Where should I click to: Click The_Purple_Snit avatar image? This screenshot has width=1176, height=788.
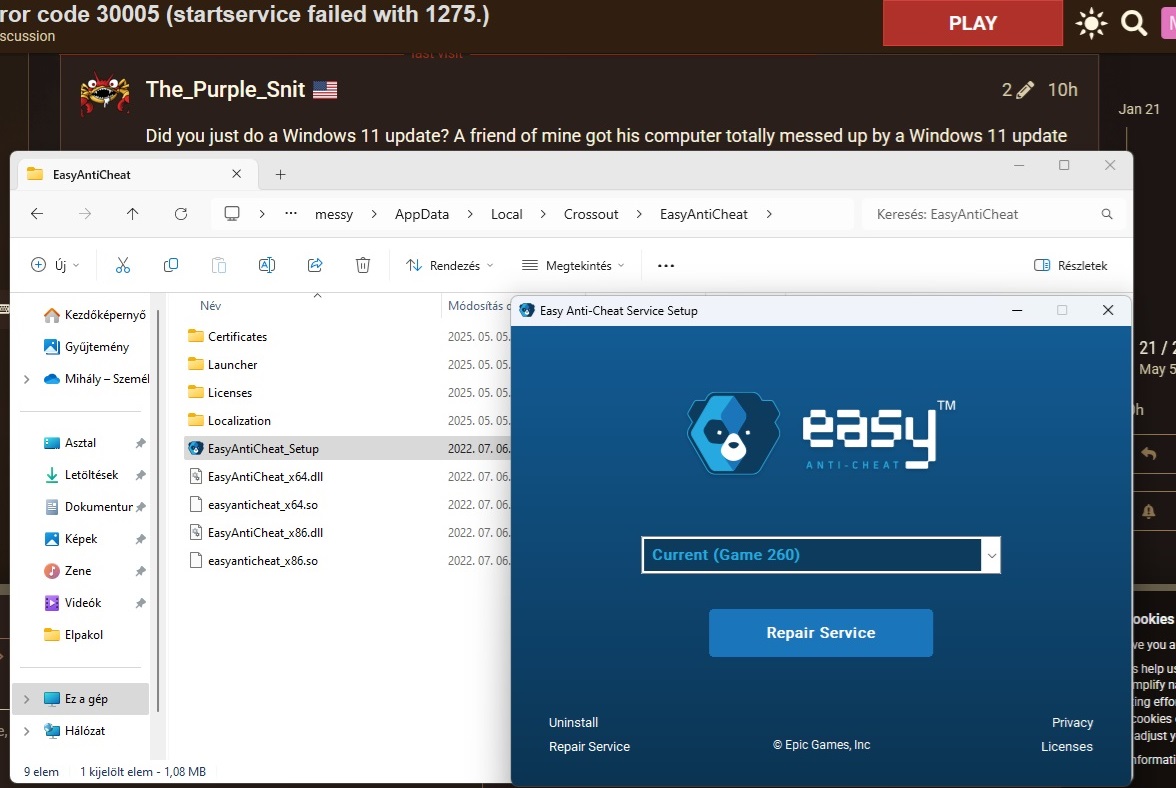[x=105, y=94]
